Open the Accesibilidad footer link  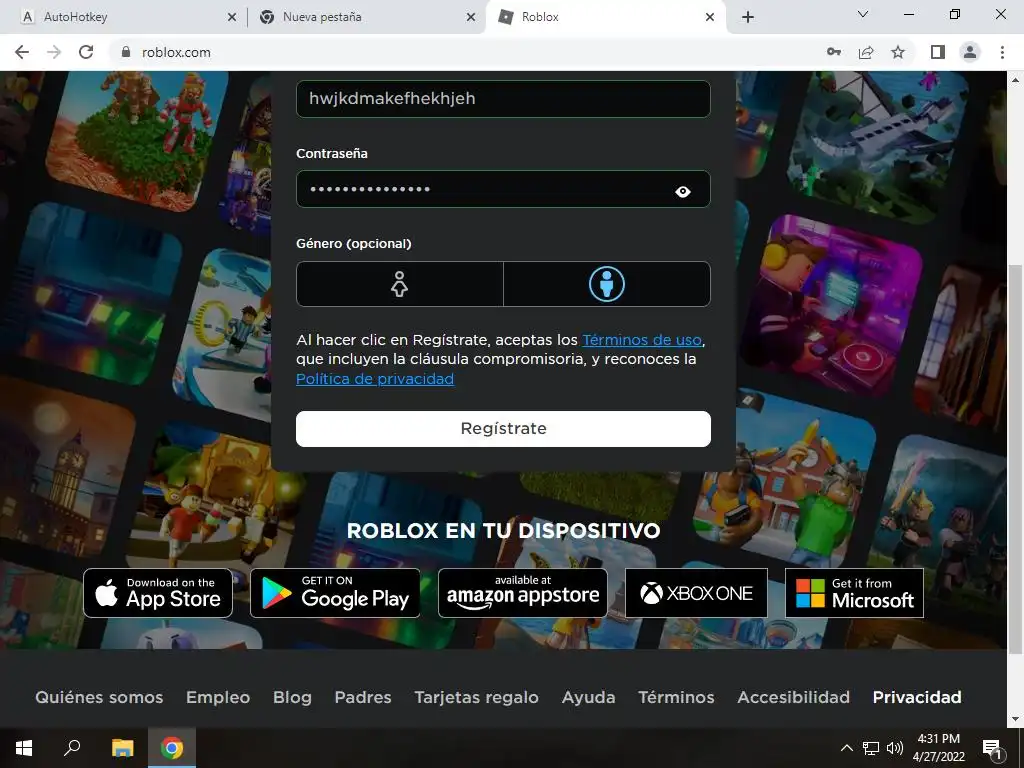793,697
